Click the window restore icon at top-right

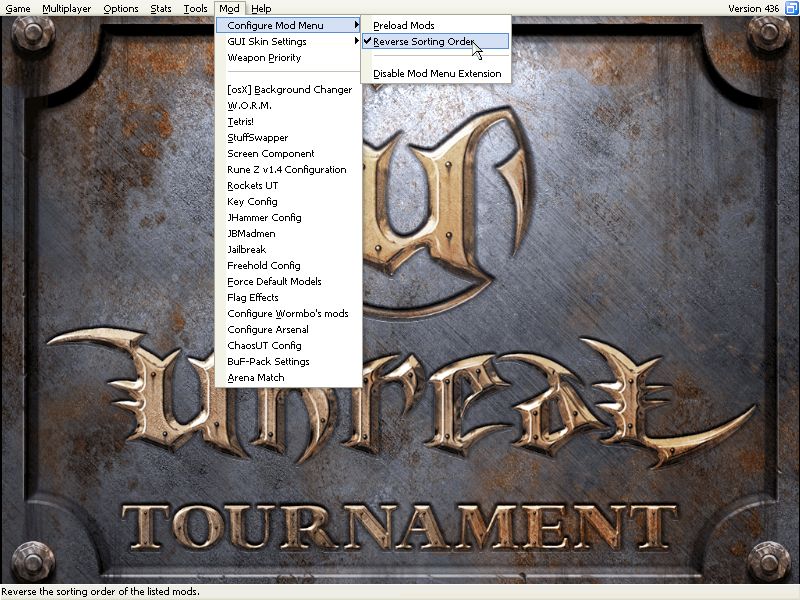[x=791, y=8]
